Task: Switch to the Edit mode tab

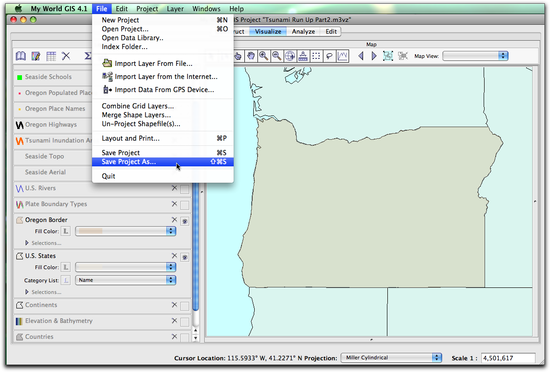Action: (331, 32)
